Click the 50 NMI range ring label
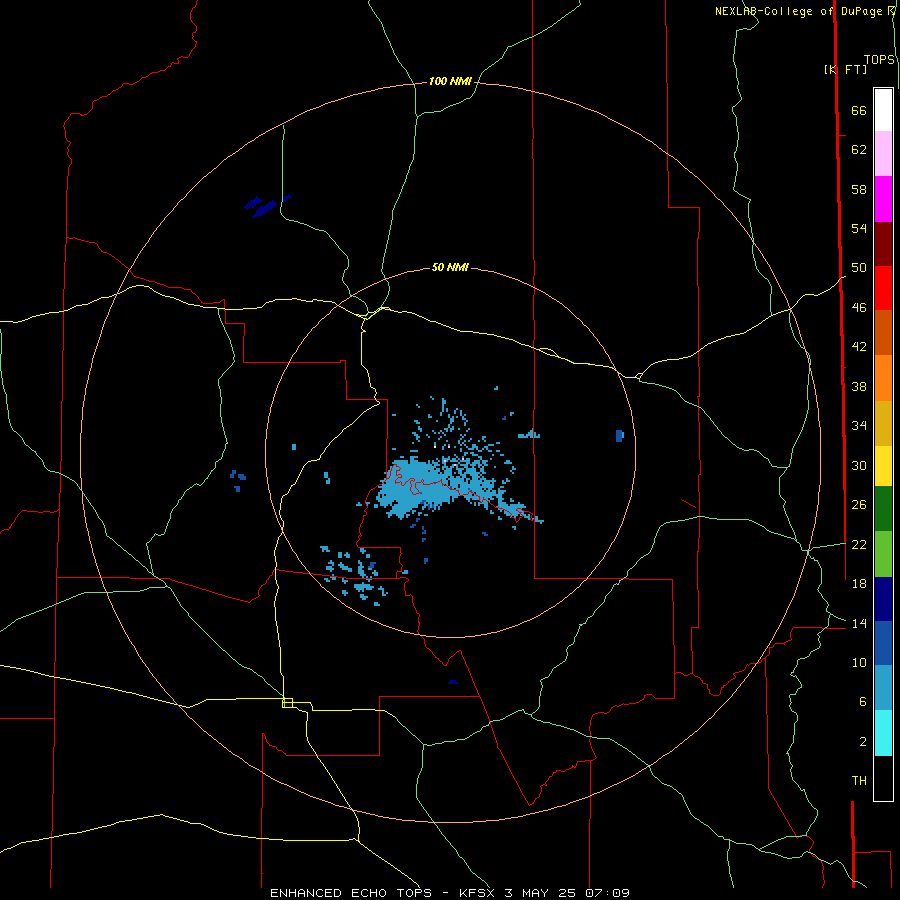Image resolution: width=900 pixels, height=900 pixels. 450,267
